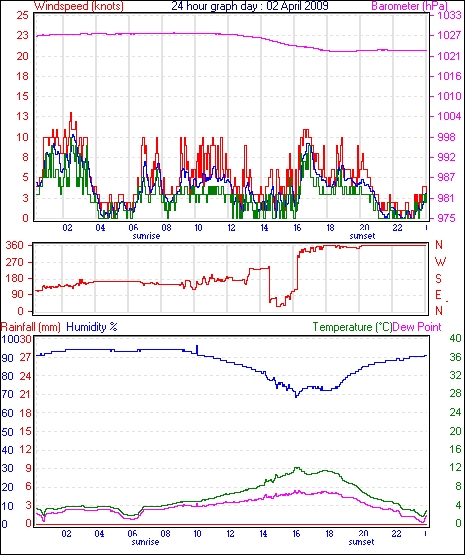The image size is (465, 556).
Task: Click the 360 degree wind direction label
Action: click(x=14, y=245)
